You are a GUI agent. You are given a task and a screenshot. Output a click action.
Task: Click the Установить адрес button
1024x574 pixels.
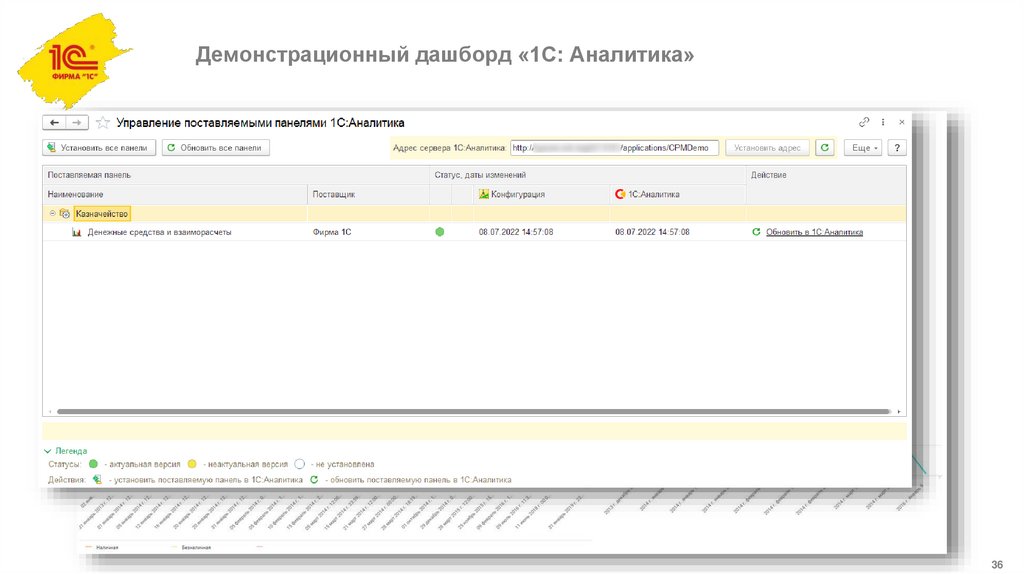(767, 148)
